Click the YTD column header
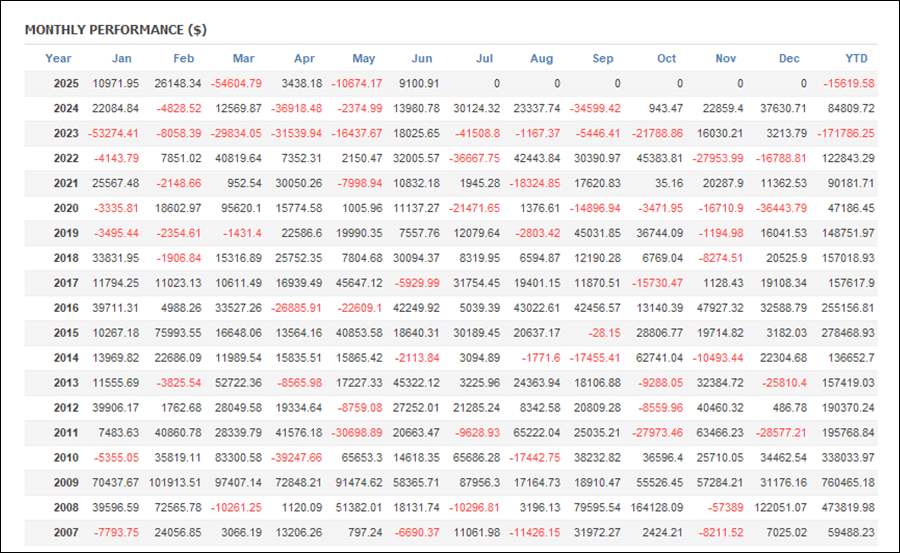900x553 pixels. (856, 58)
